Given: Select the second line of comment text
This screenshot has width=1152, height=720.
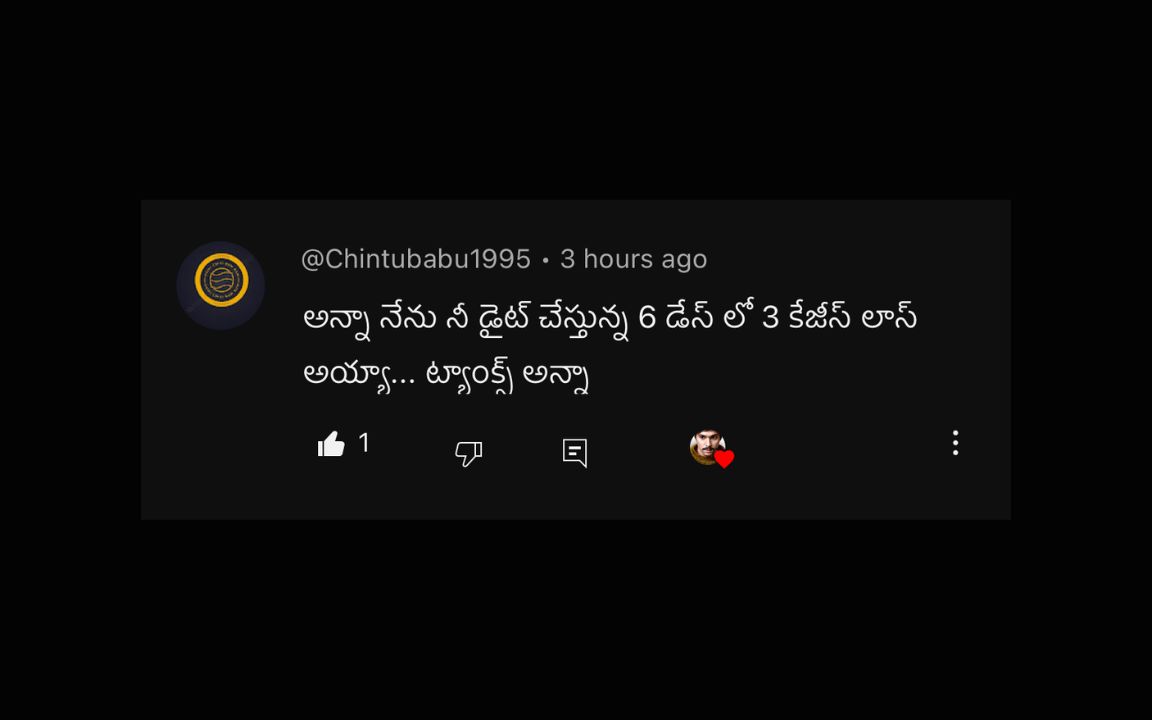Looking at the screenshot, I should pos(447,375).
